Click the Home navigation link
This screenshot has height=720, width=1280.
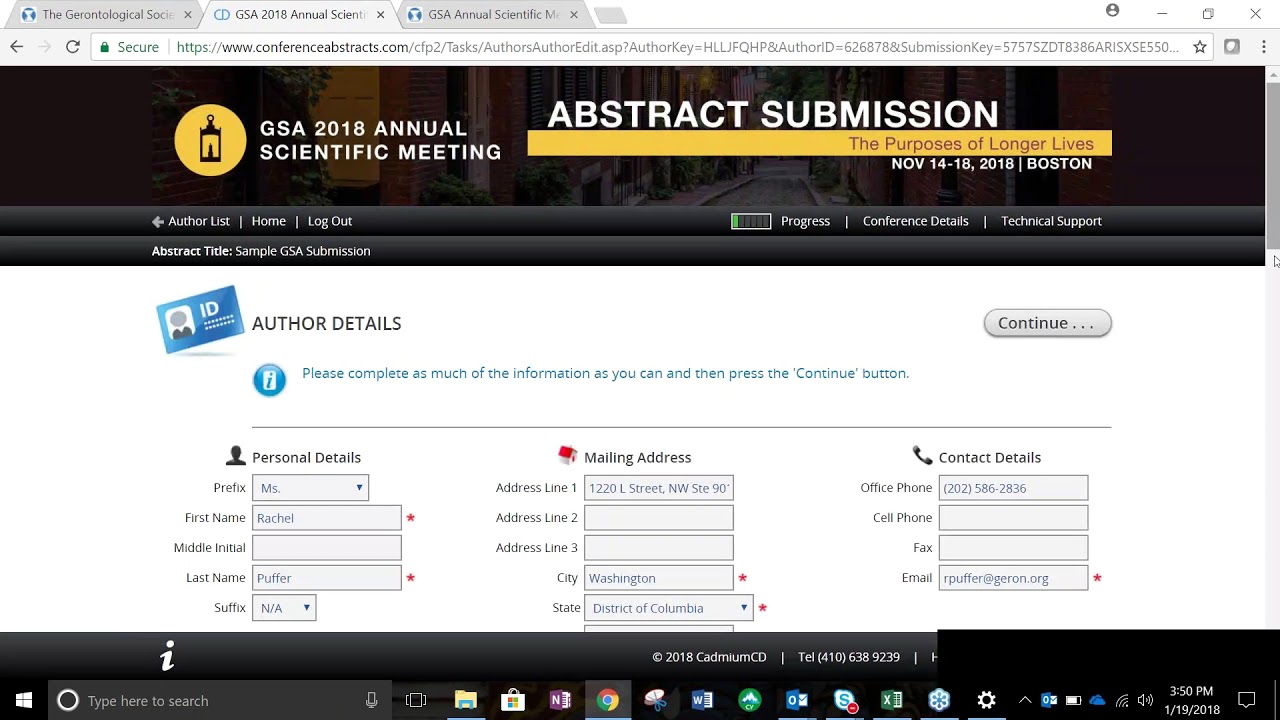[268, 221]
